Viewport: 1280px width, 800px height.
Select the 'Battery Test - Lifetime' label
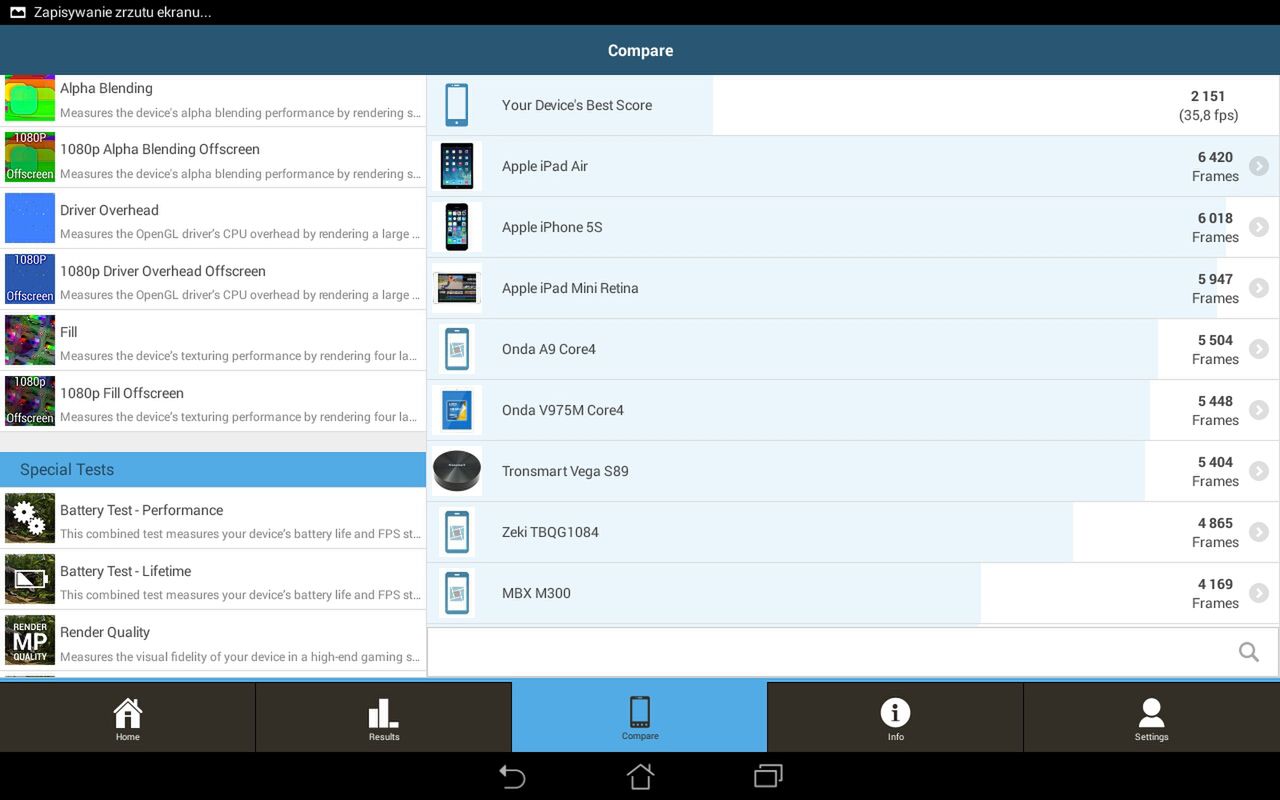pos(125,571)
